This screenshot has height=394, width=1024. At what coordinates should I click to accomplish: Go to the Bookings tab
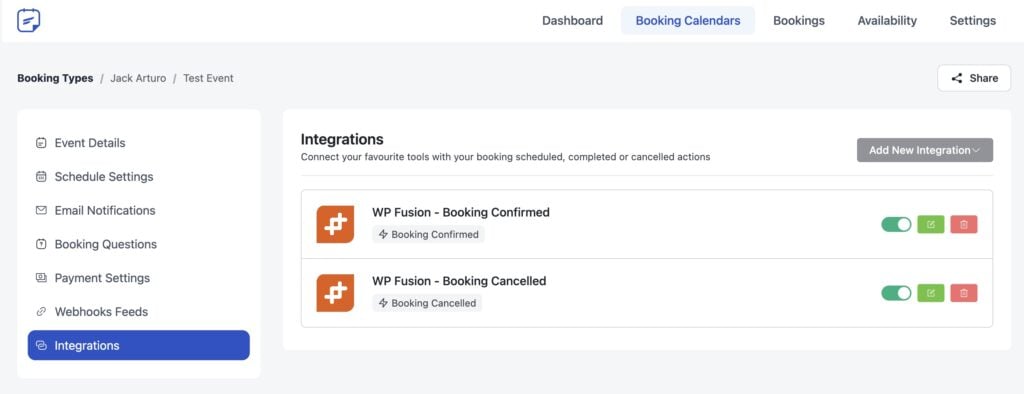799,20
